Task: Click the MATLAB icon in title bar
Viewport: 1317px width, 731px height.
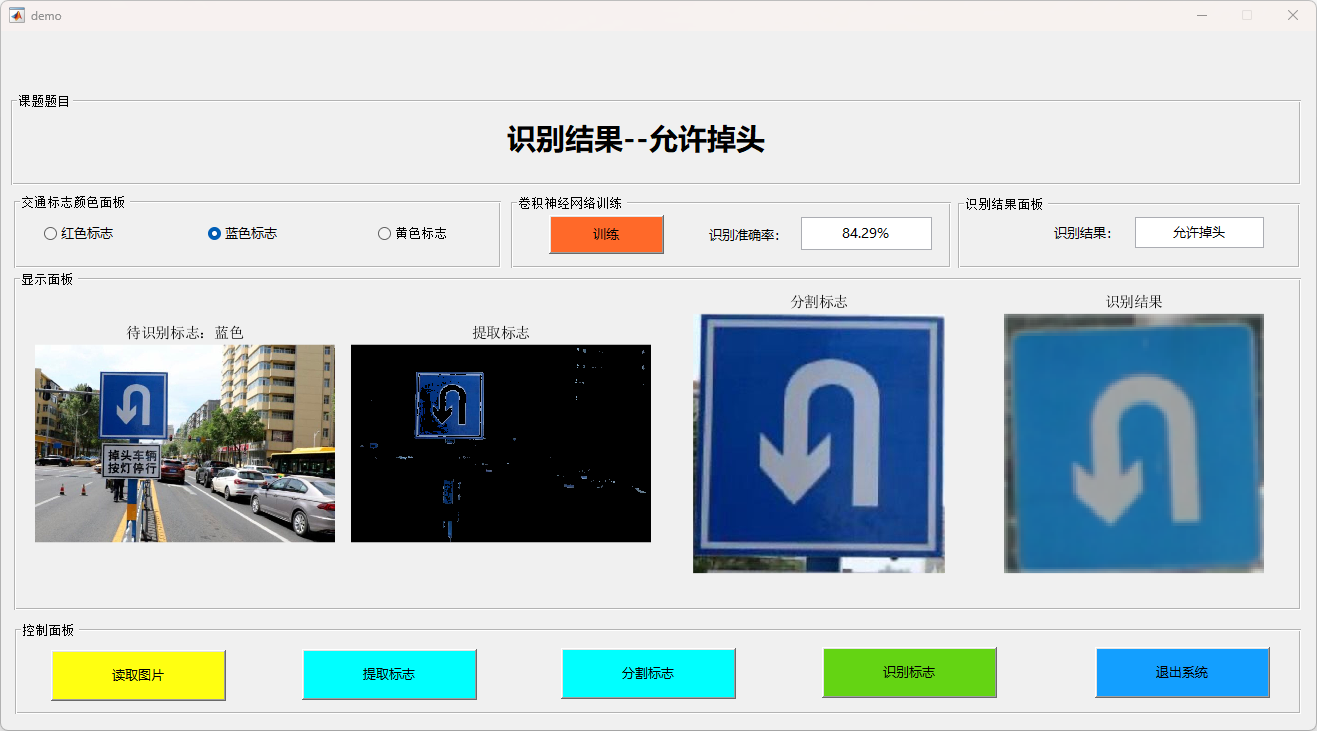Action: tap(16, 15)
